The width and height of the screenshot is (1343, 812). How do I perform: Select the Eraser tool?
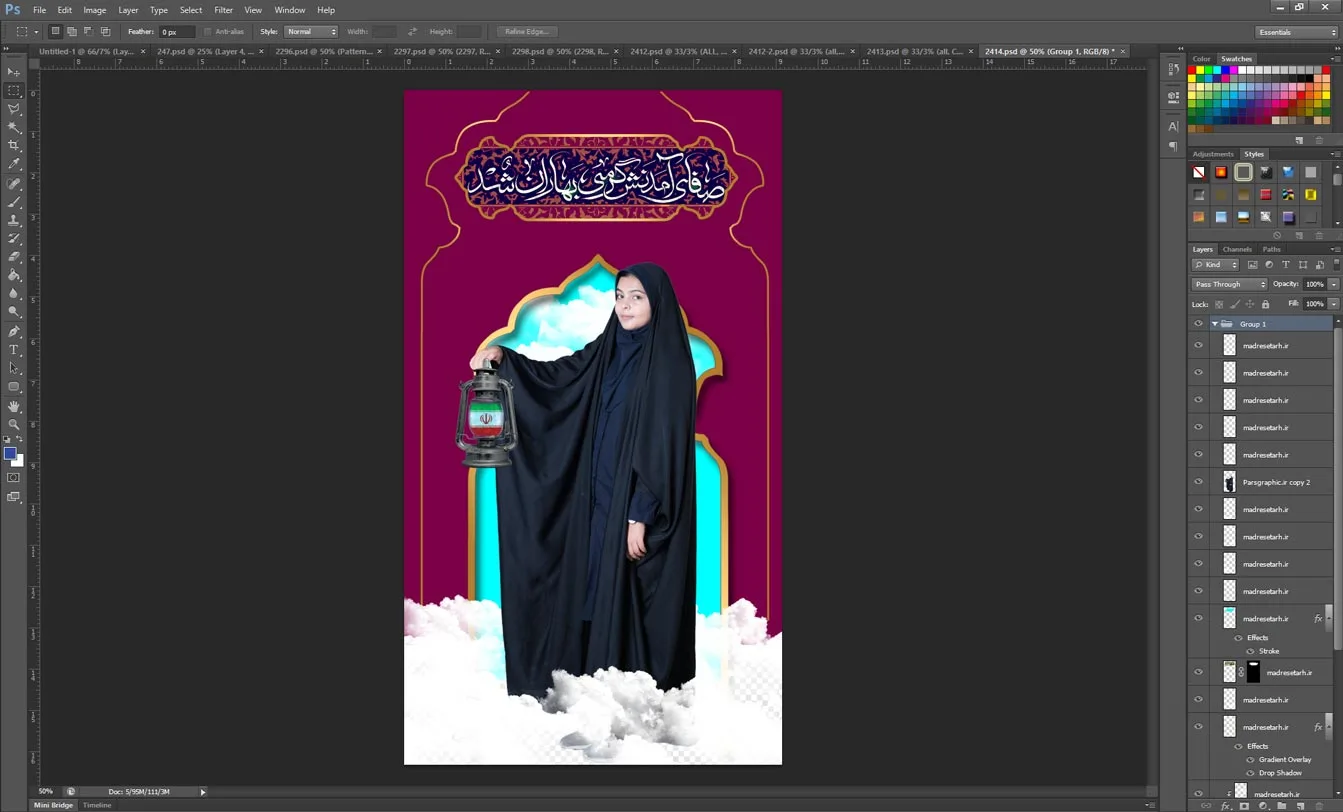[14, 257]
